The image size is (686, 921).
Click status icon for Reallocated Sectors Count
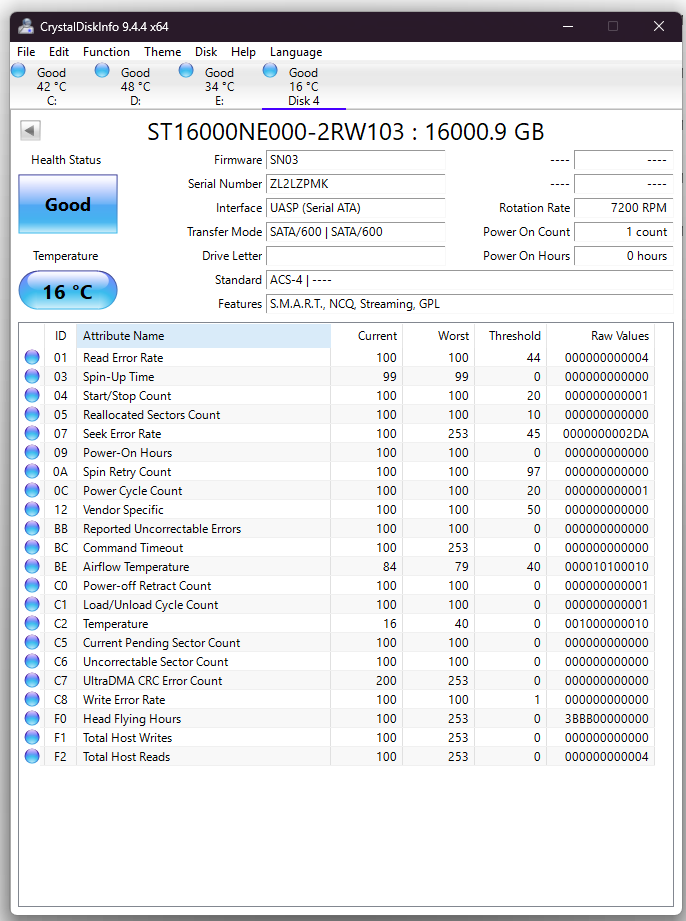click(32, 414)
